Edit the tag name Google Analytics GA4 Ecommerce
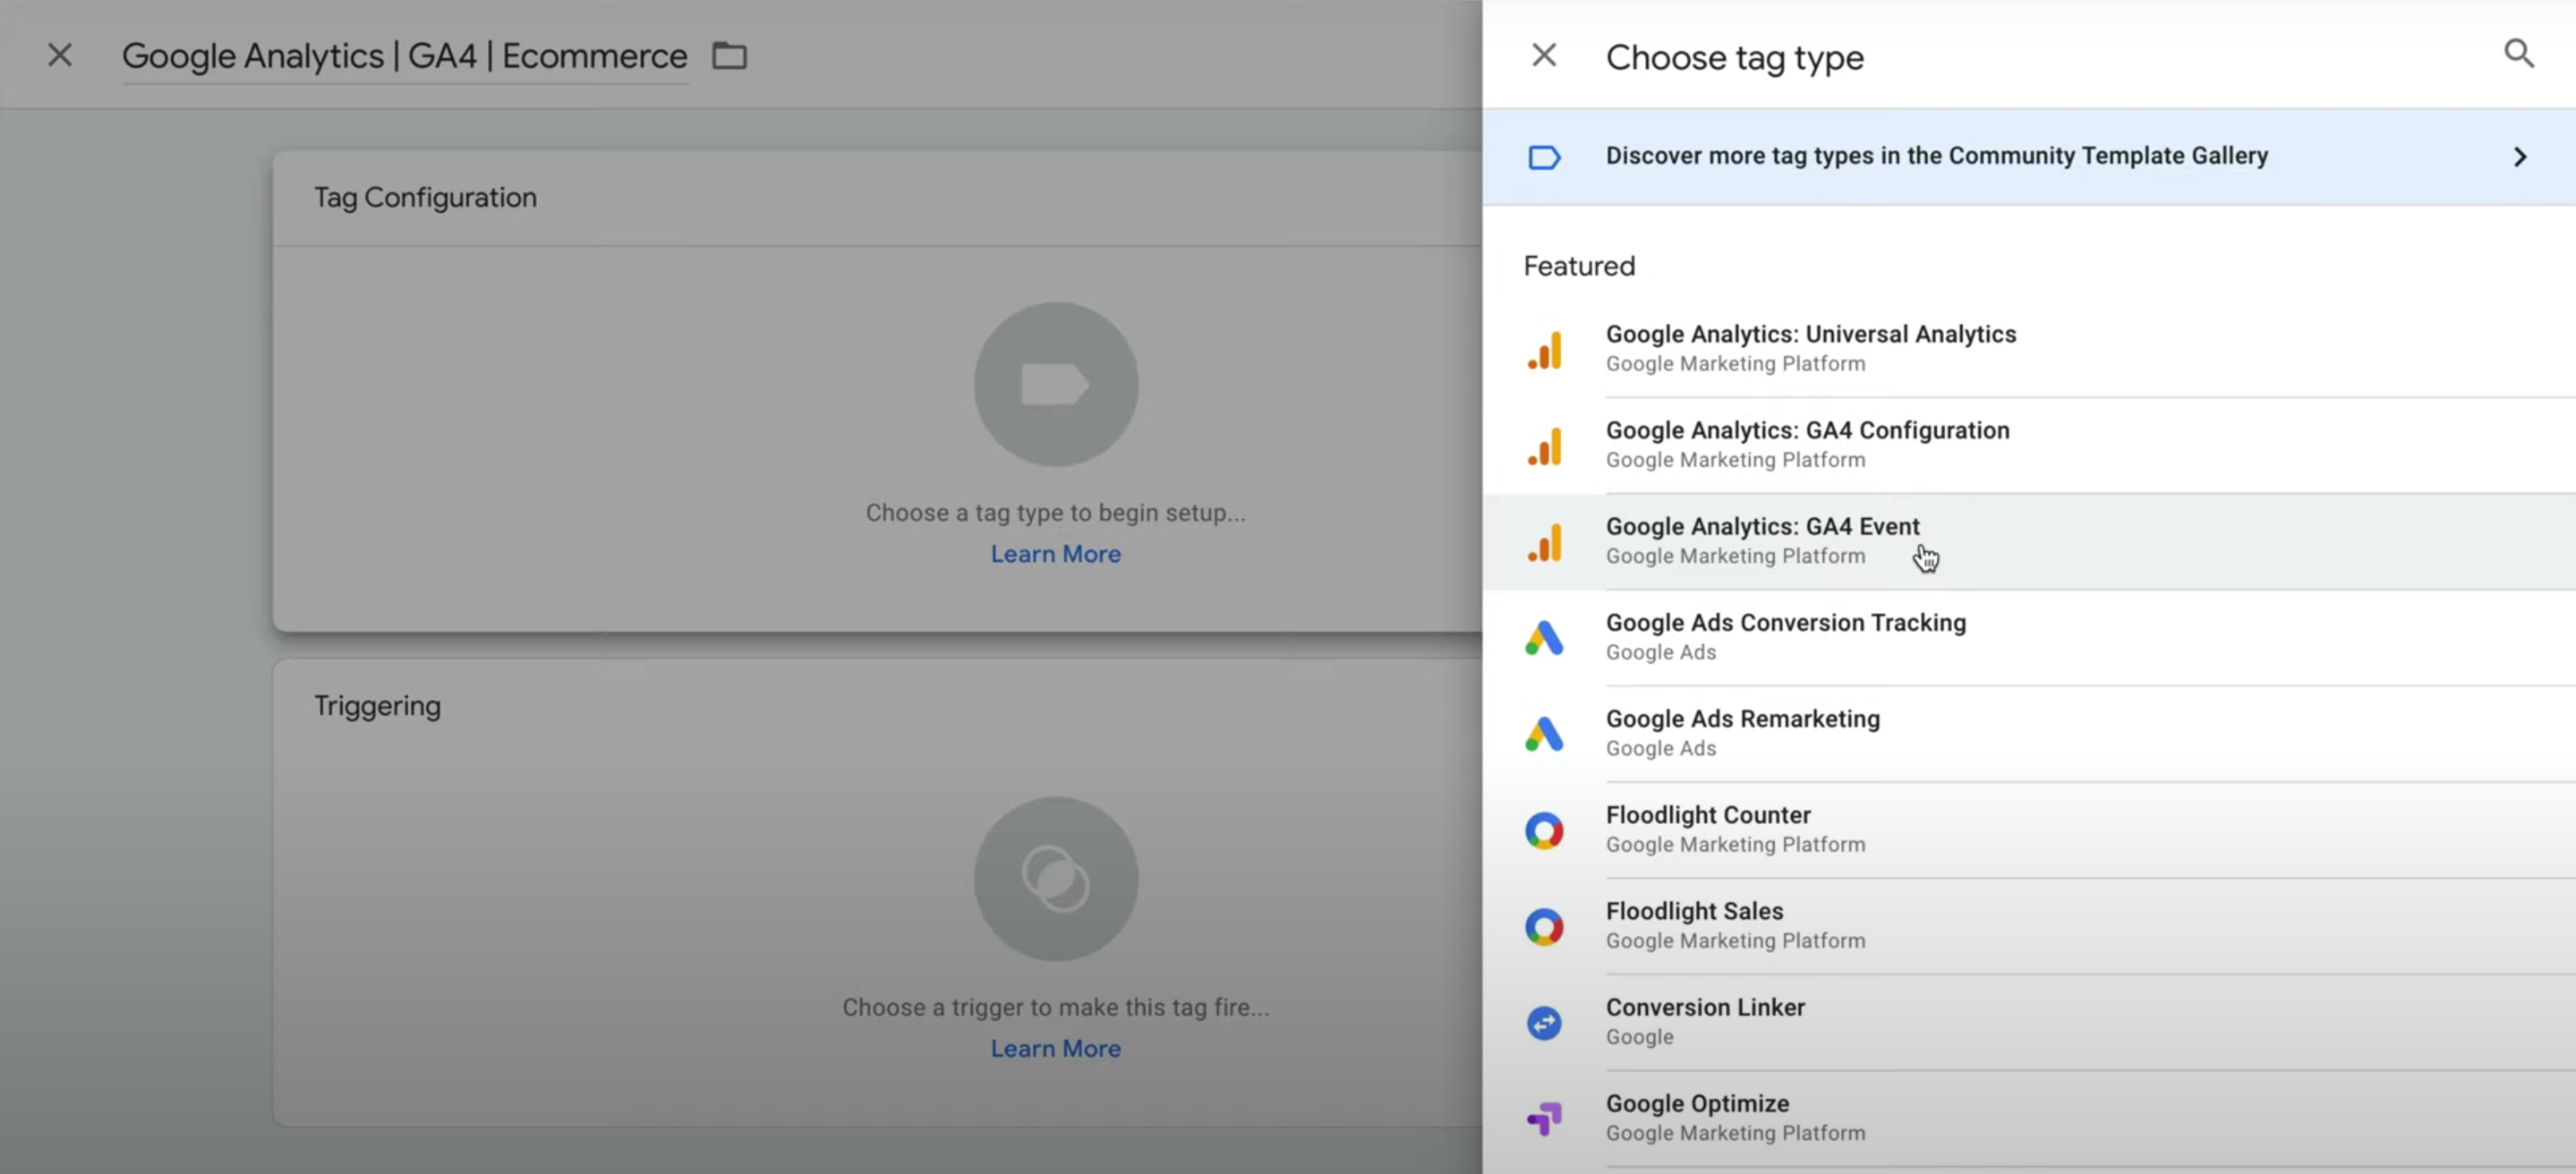This screenshot has width=2576, height=1174. 404,56
